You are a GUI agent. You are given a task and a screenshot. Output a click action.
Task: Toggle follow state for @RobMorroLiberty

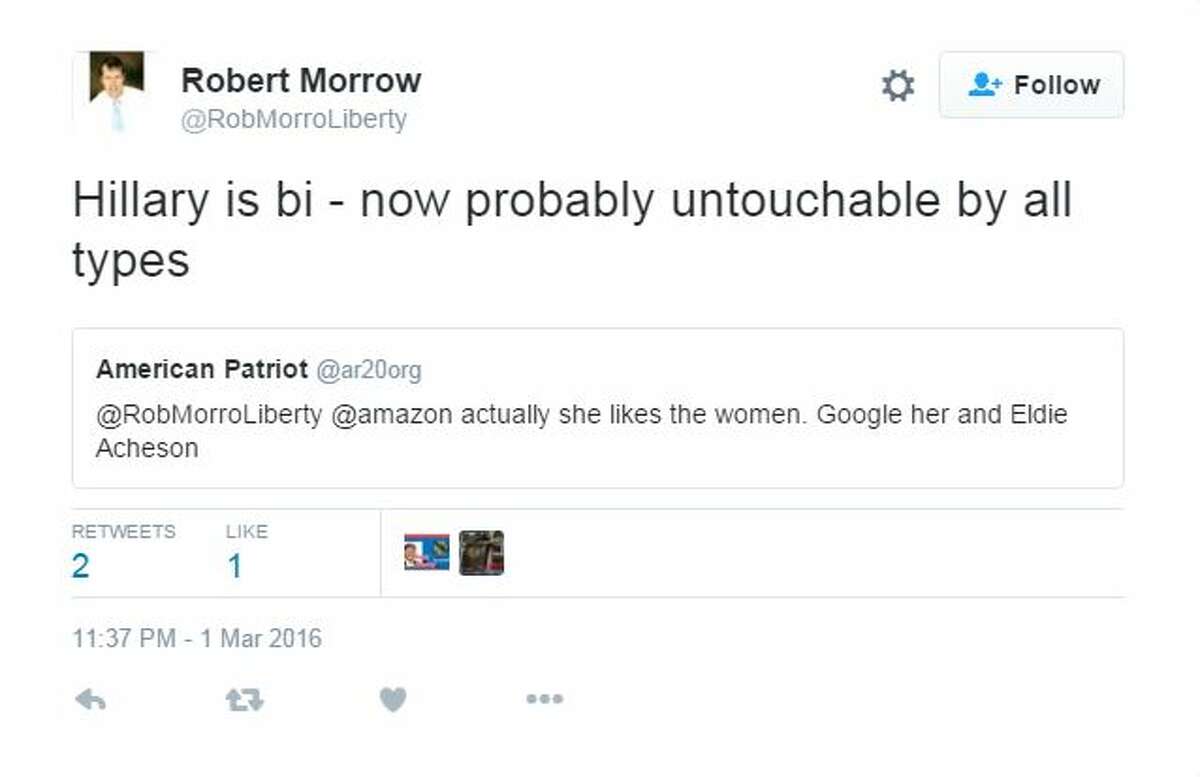point(1031,85)
